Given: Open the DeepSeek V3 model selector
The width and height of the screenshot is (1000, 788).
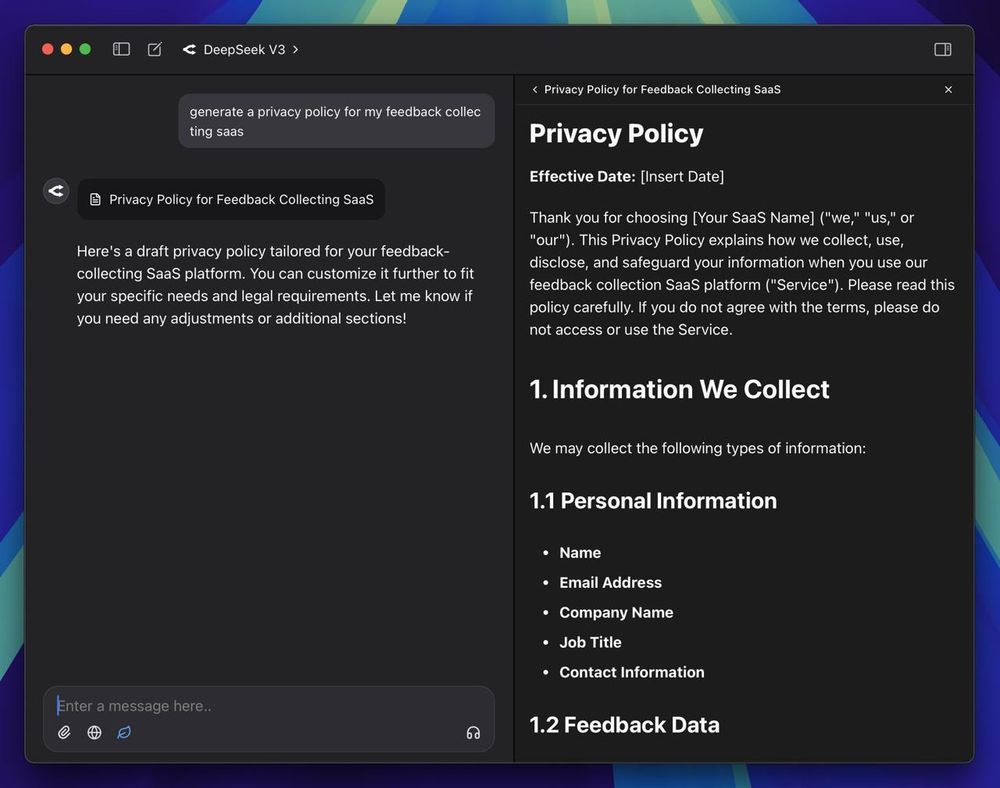Looking at the screenshot, I should (x=241, y=49).
